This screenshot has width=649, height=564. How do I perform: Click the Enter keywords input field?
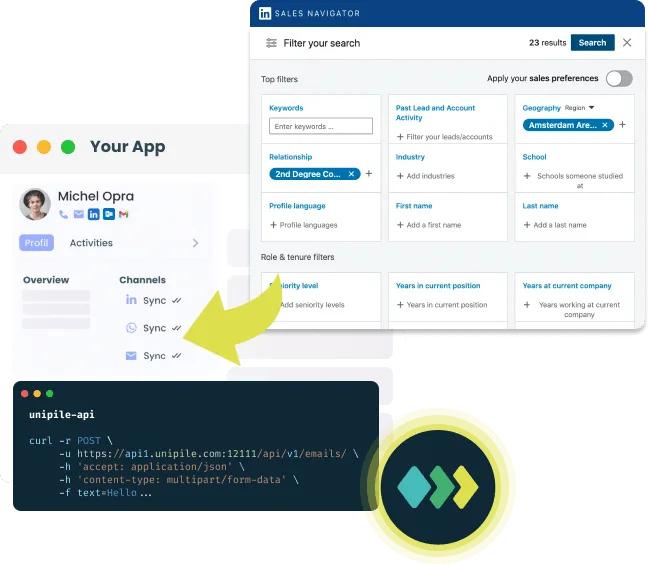320,126
